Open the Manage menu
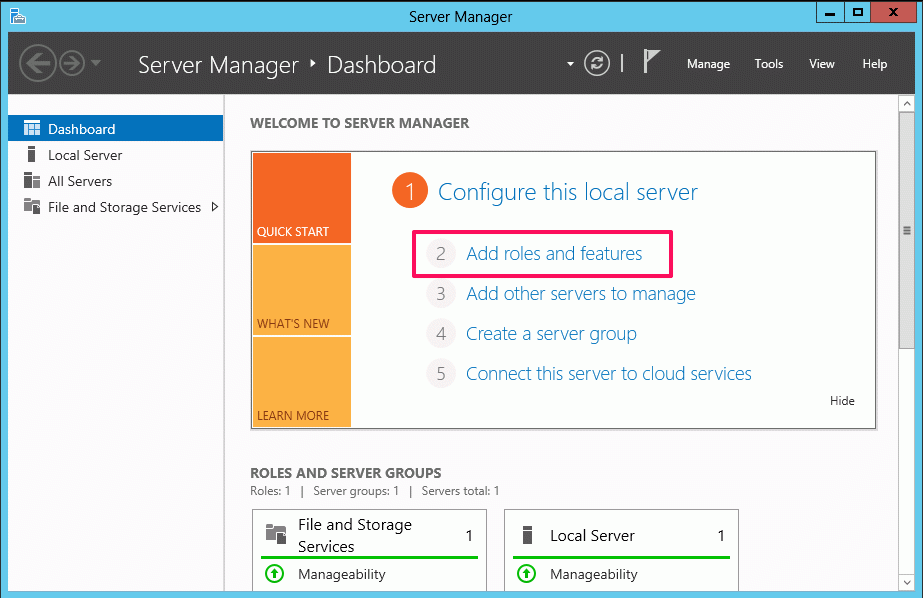The width and height of the screenshot is (923, 598). [708, 64]
